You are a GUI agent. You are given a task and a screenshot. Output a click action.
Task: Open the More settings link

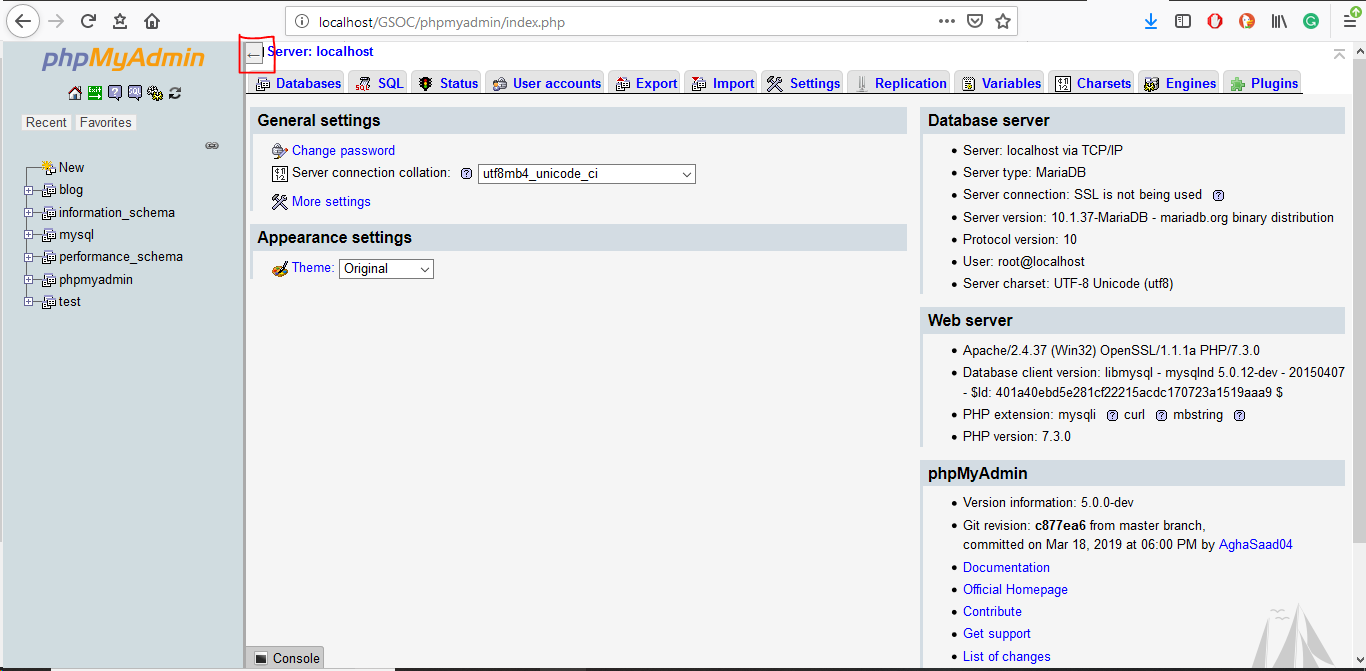(x=330, y=201)
